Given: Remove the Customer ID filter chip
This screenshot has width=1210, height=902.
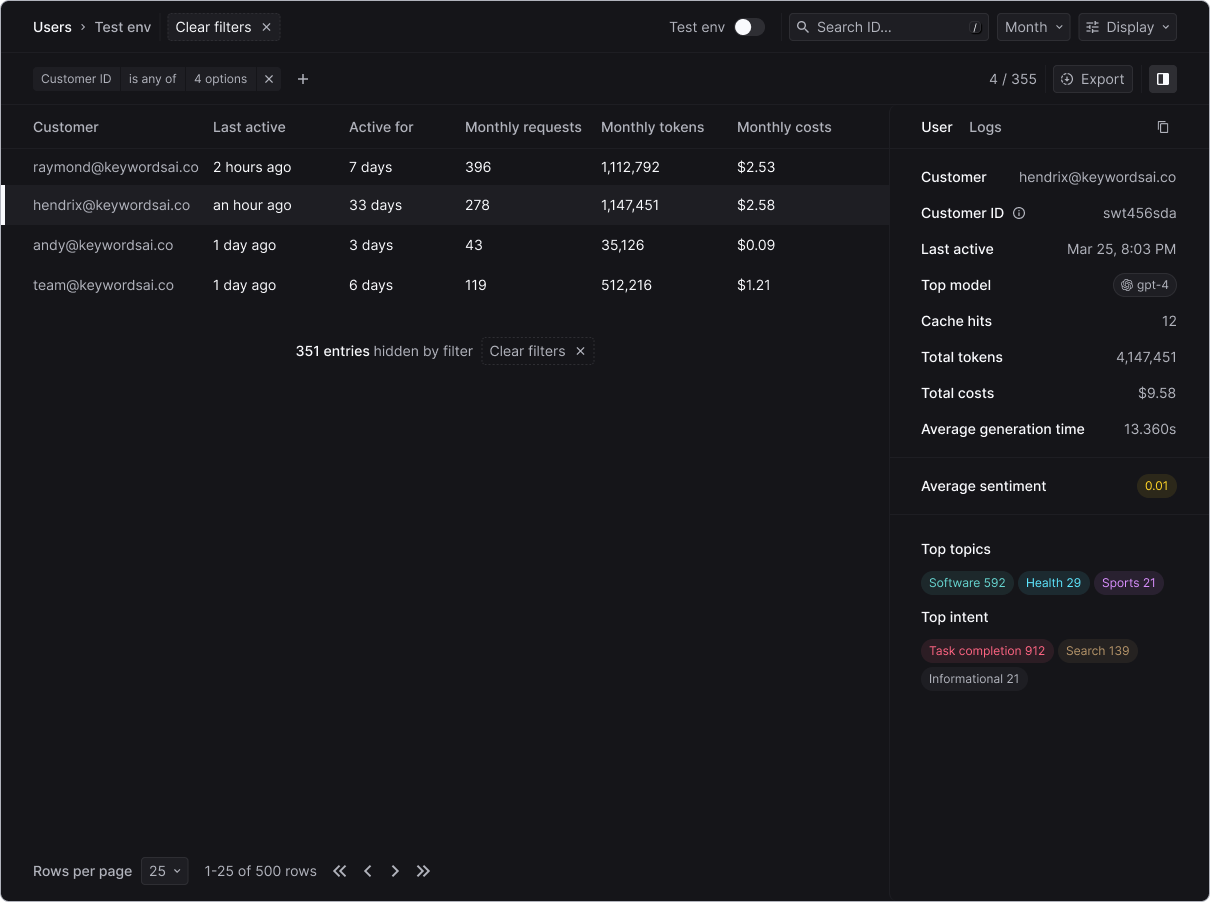Looking at the screenshot, I should [268, 79].
